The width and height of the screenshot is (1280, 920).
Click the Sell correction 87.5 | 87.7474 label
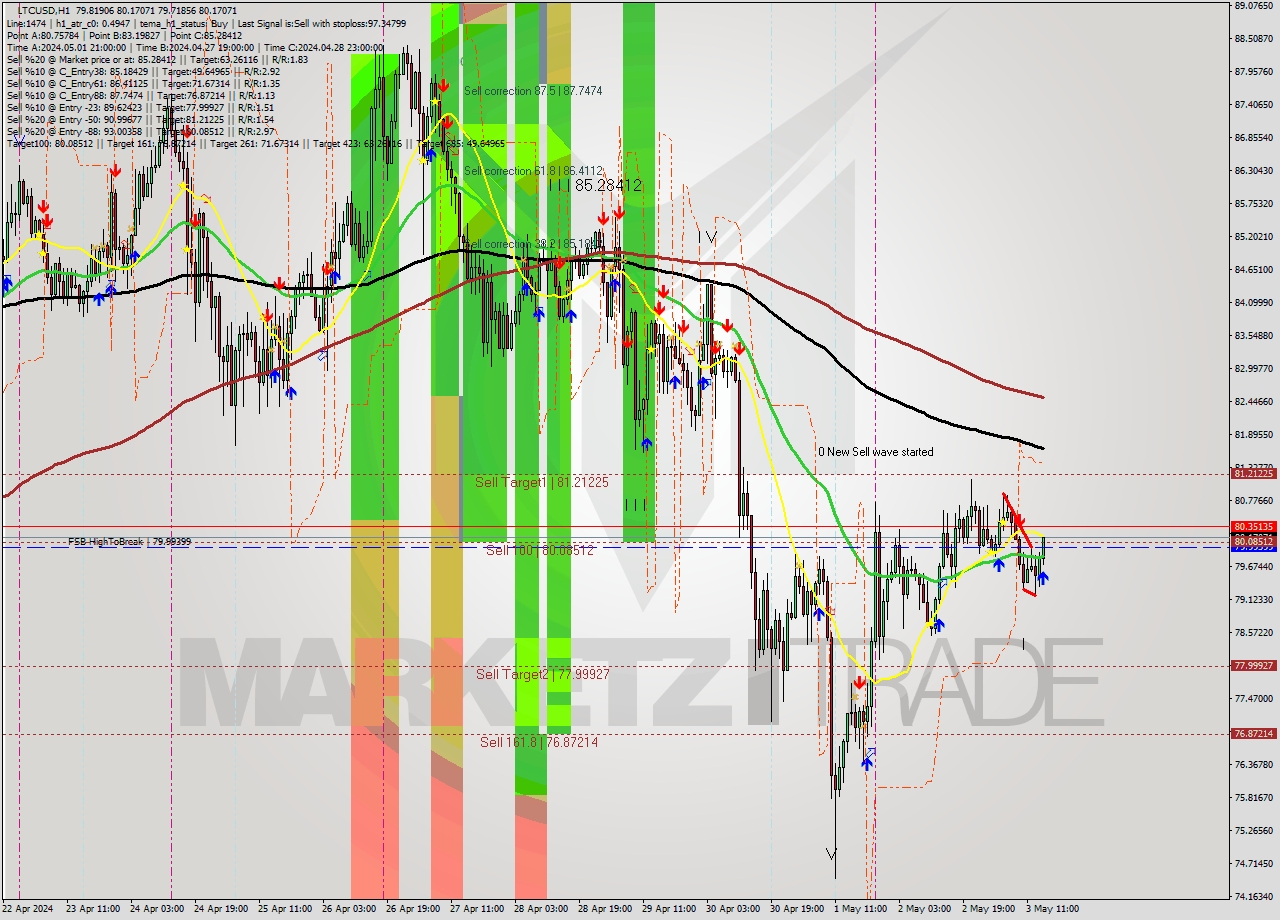533,91
